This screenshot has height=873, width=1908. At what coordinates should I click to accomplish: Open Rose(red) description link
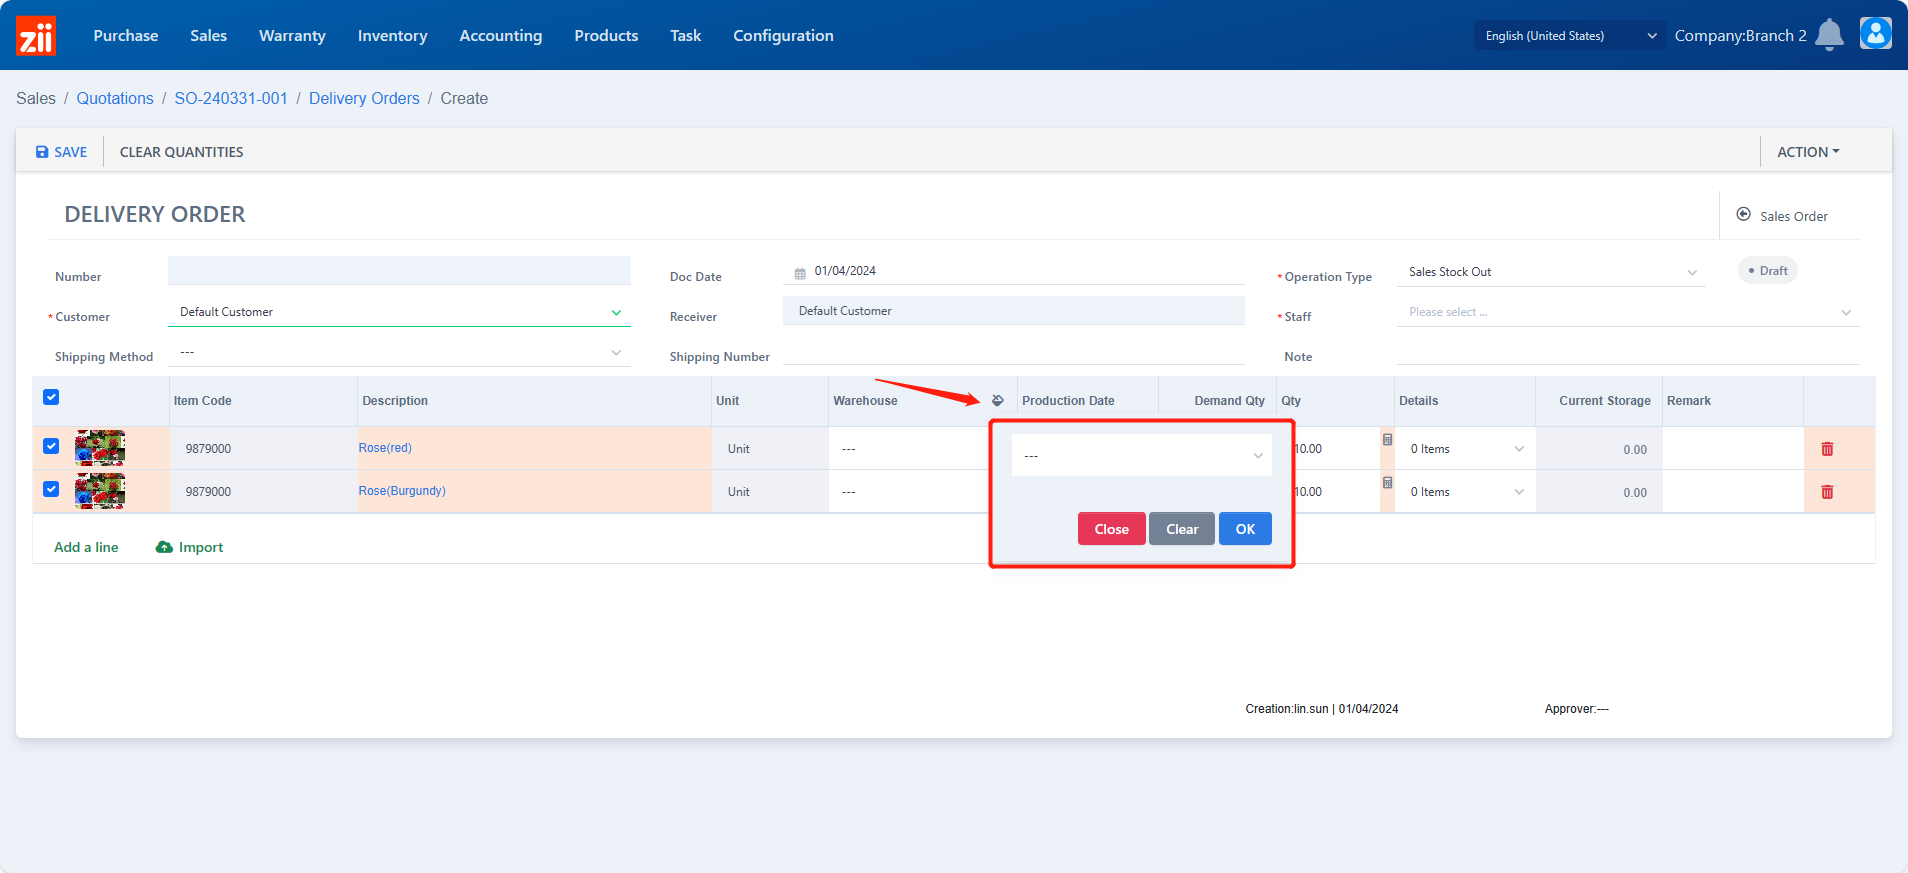[385, 448]
